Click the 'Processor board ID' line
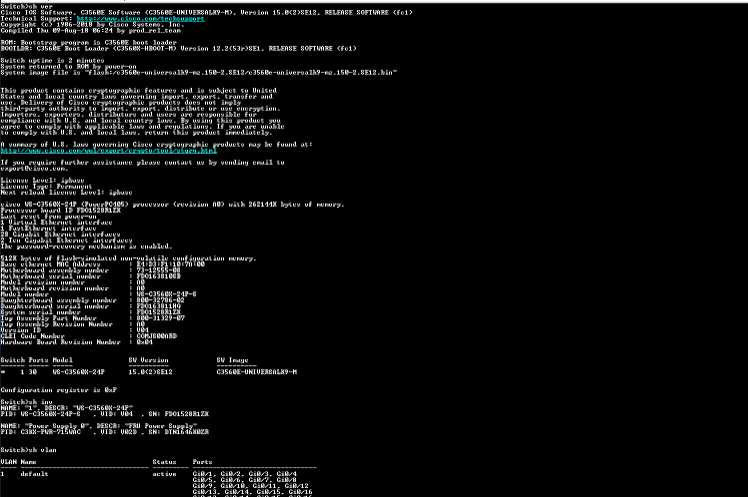 [x=61, y=210]
